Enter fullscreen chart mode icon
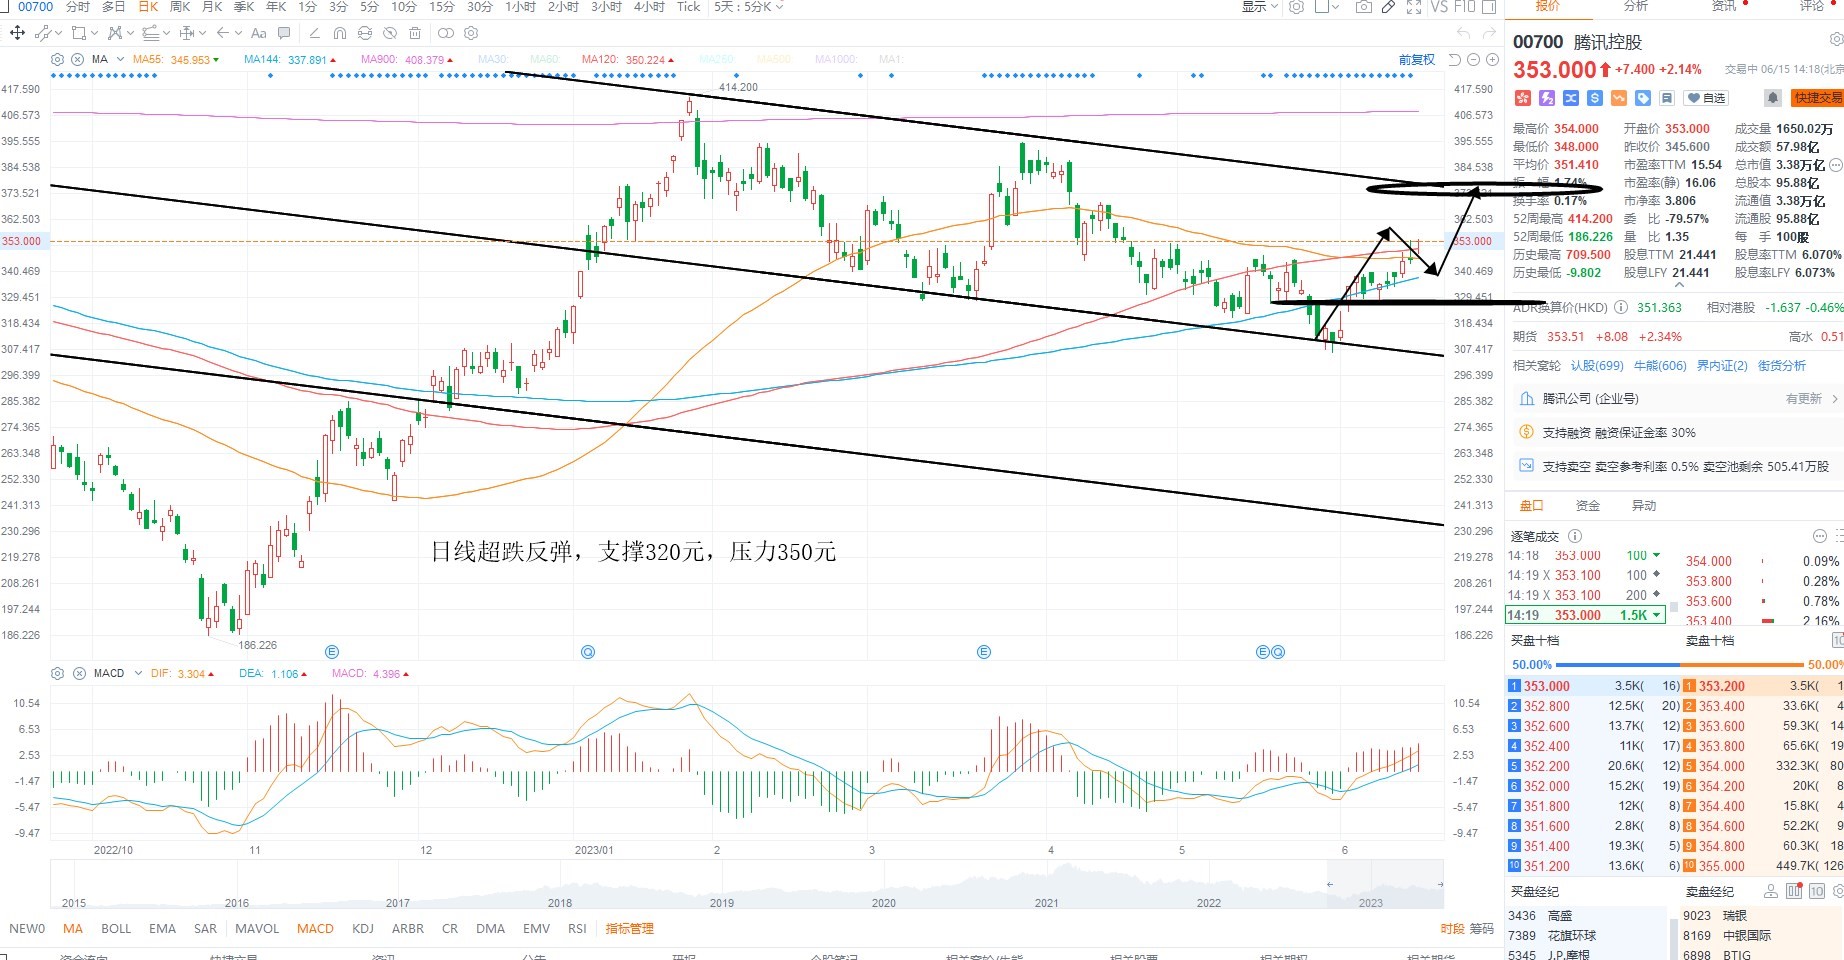This screenshot has width=1844, height=960. click(1414, 7)
